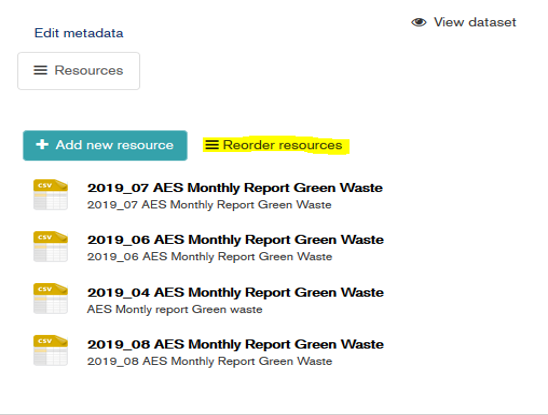Click the hamburger icon in Resources tab
The height and width of the screenshot is (415, 548).
pyautogui.click(x=40, y=70)
